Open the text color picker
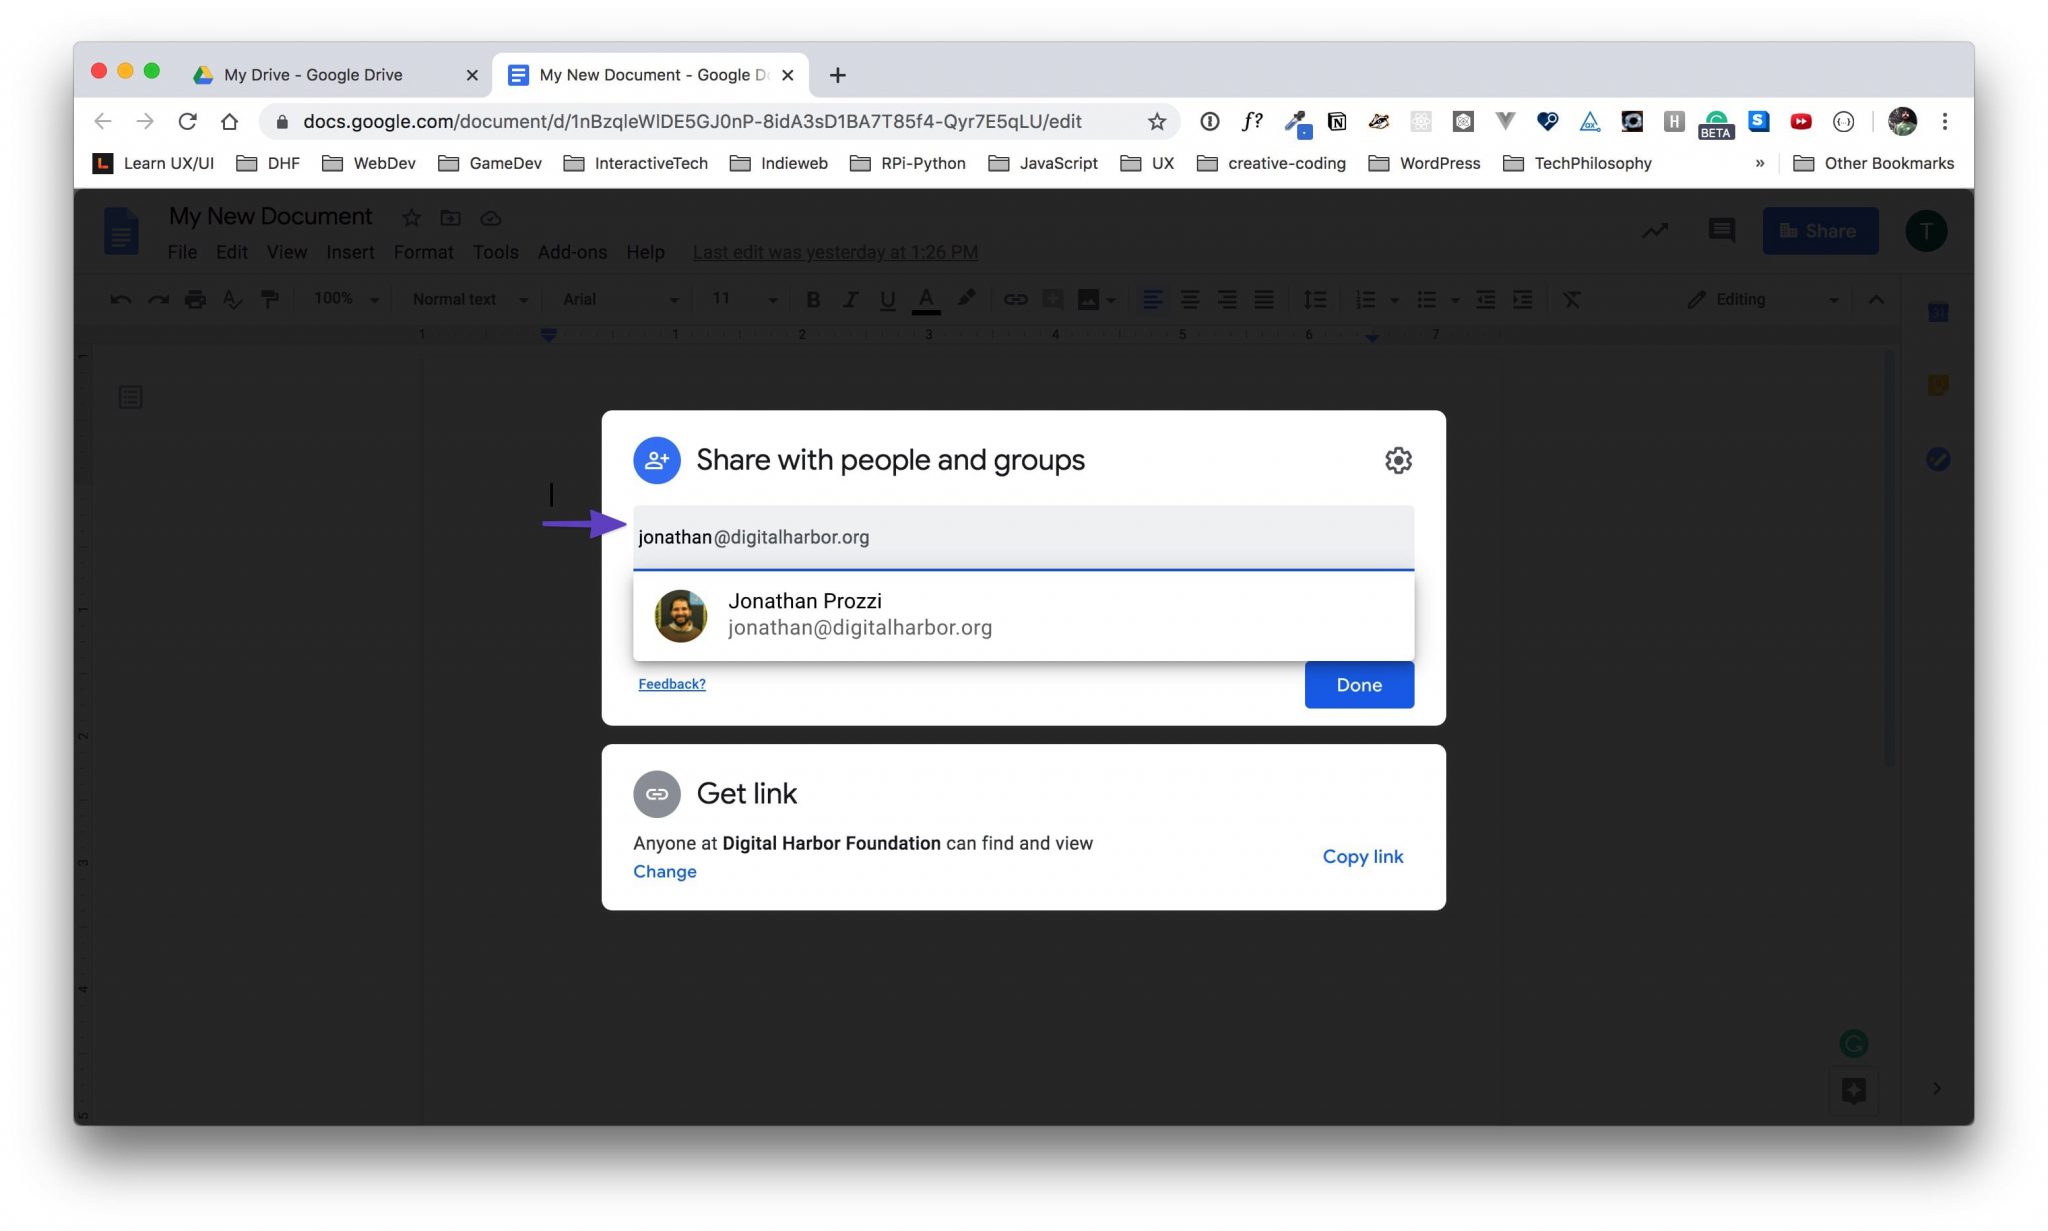The image size is (2048, 1231). (926, 299)
